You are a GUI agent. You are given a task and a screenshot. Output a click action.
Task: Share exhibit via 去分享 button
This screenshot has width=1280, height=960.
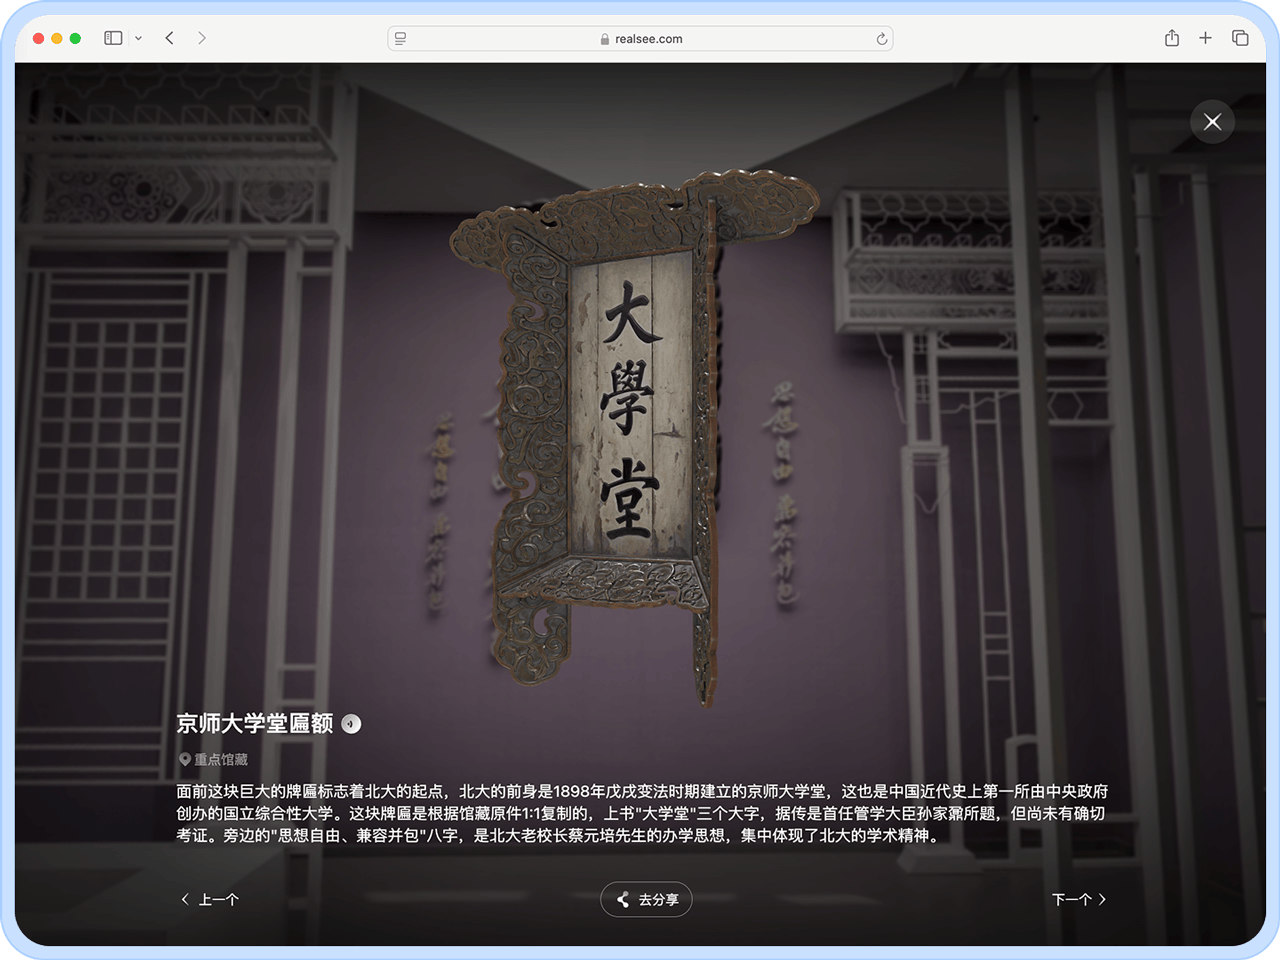646,899
